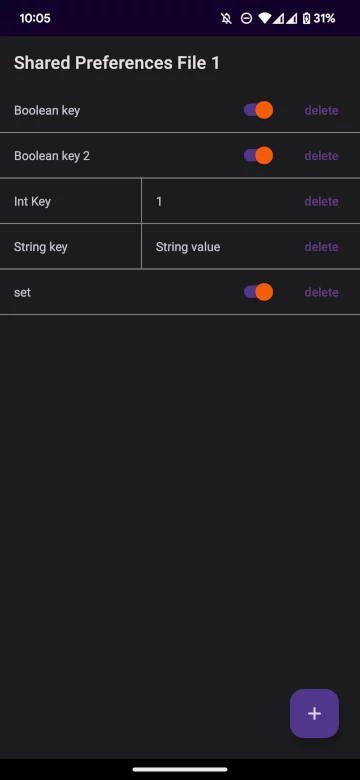The width and height of the screenshot is (360, 780).
Task: Tap the battery status icon
Action: [x=306, y=19]
